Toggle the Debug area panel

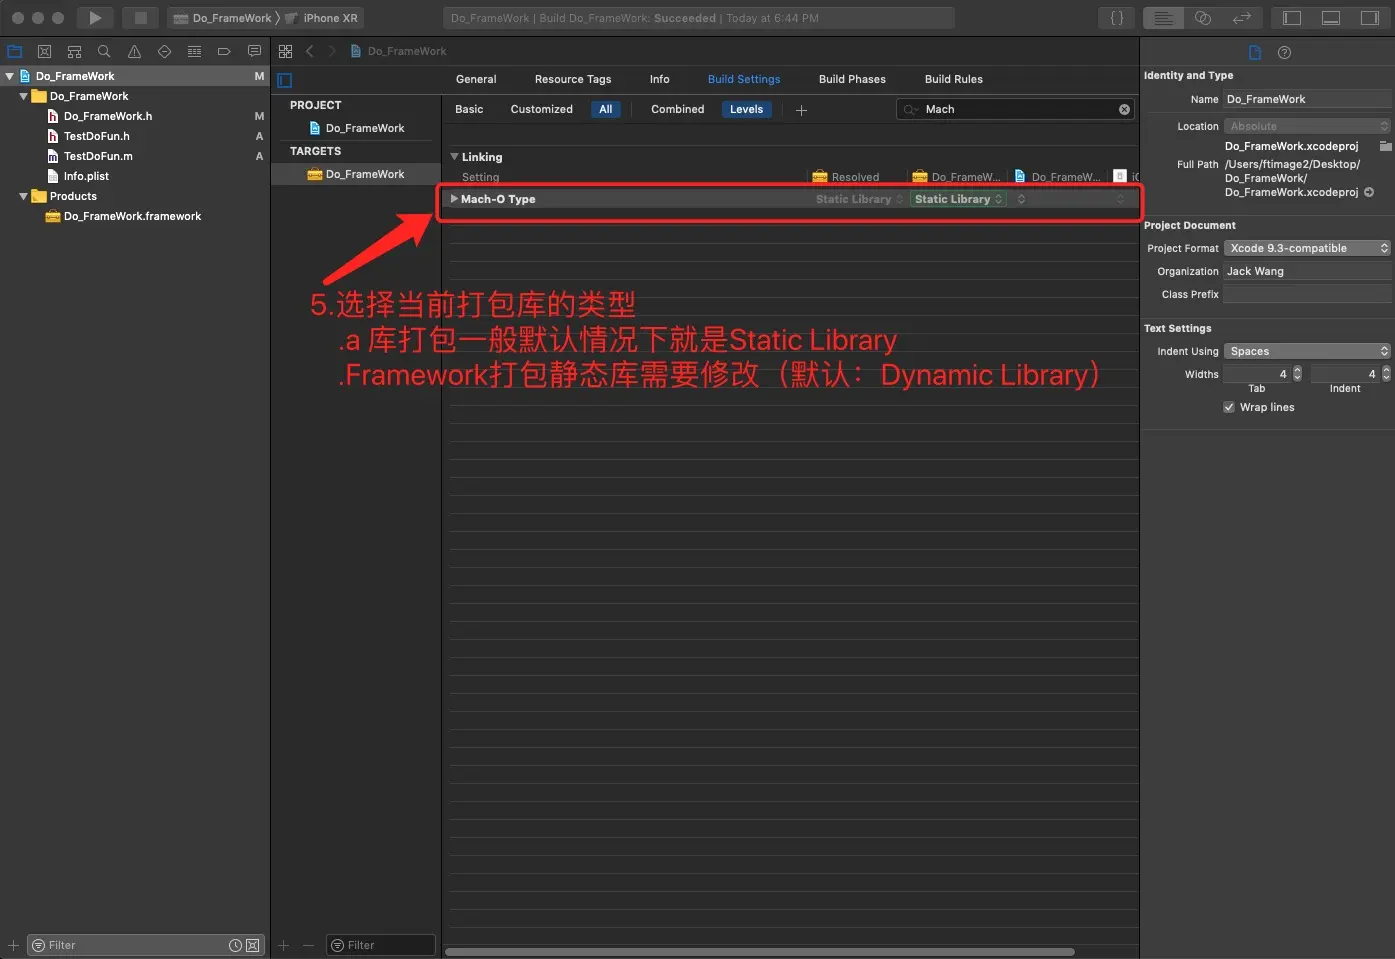point(1331,18)
